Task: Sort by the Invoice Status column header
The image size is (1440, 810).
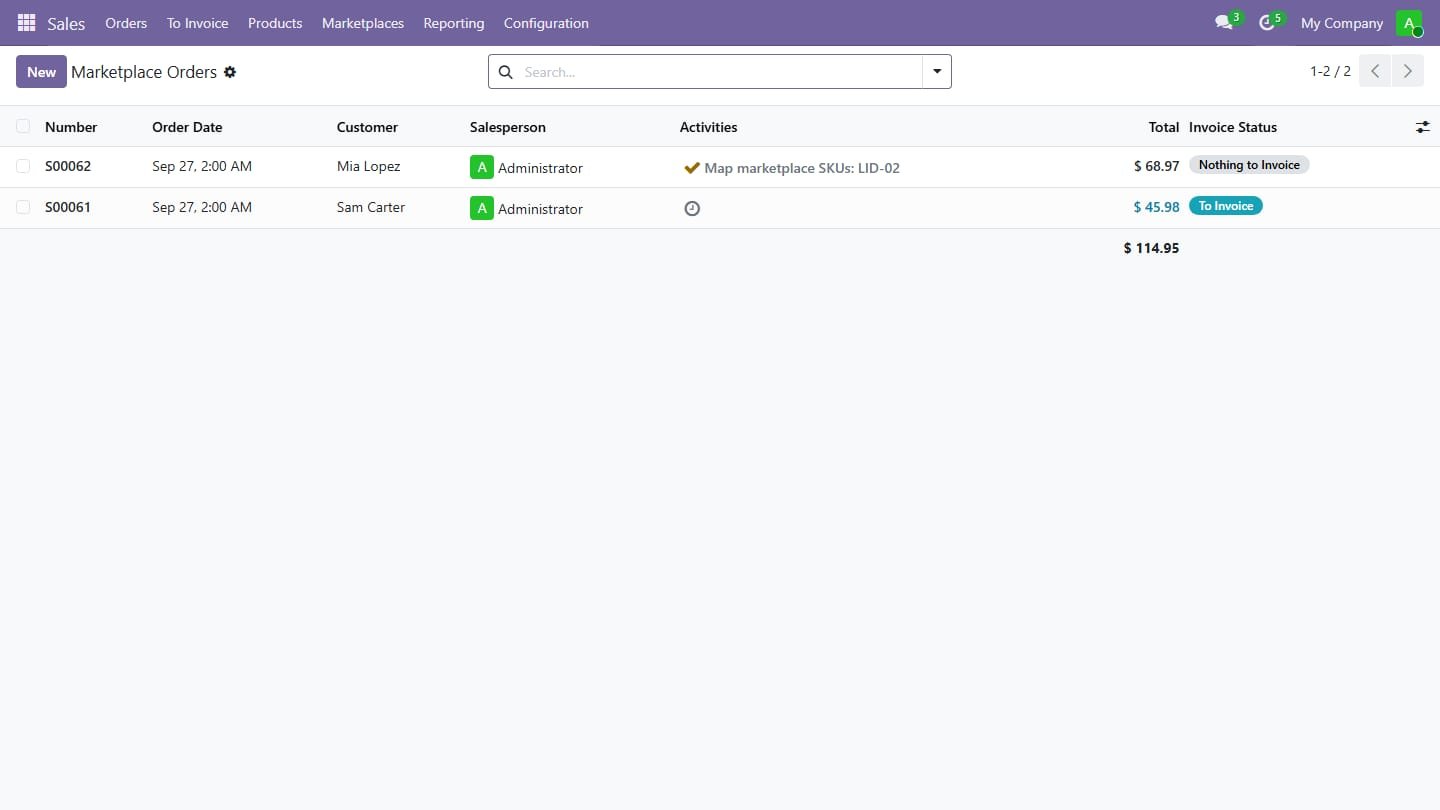Action: pos(1233,127)
